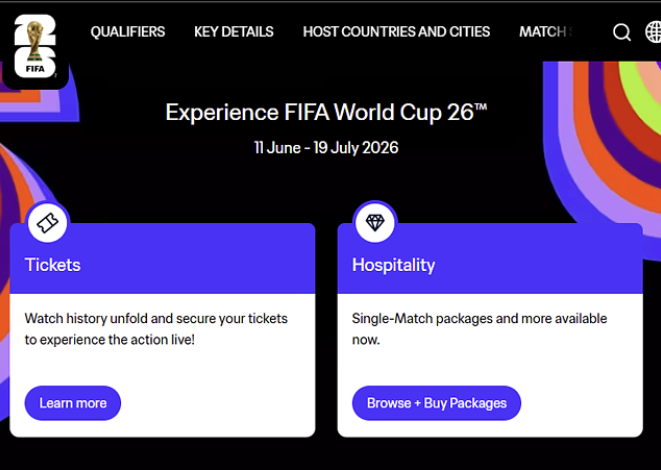Viewport: 661px width, 470px height.
Task: Click the Tickets card heading
Action: pos(53,265)
